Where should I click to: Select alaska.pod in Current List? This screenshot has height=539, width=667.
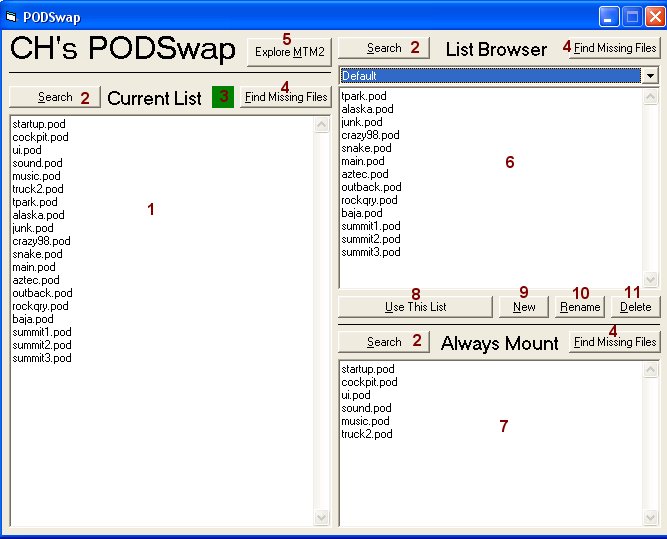(38, 215)
